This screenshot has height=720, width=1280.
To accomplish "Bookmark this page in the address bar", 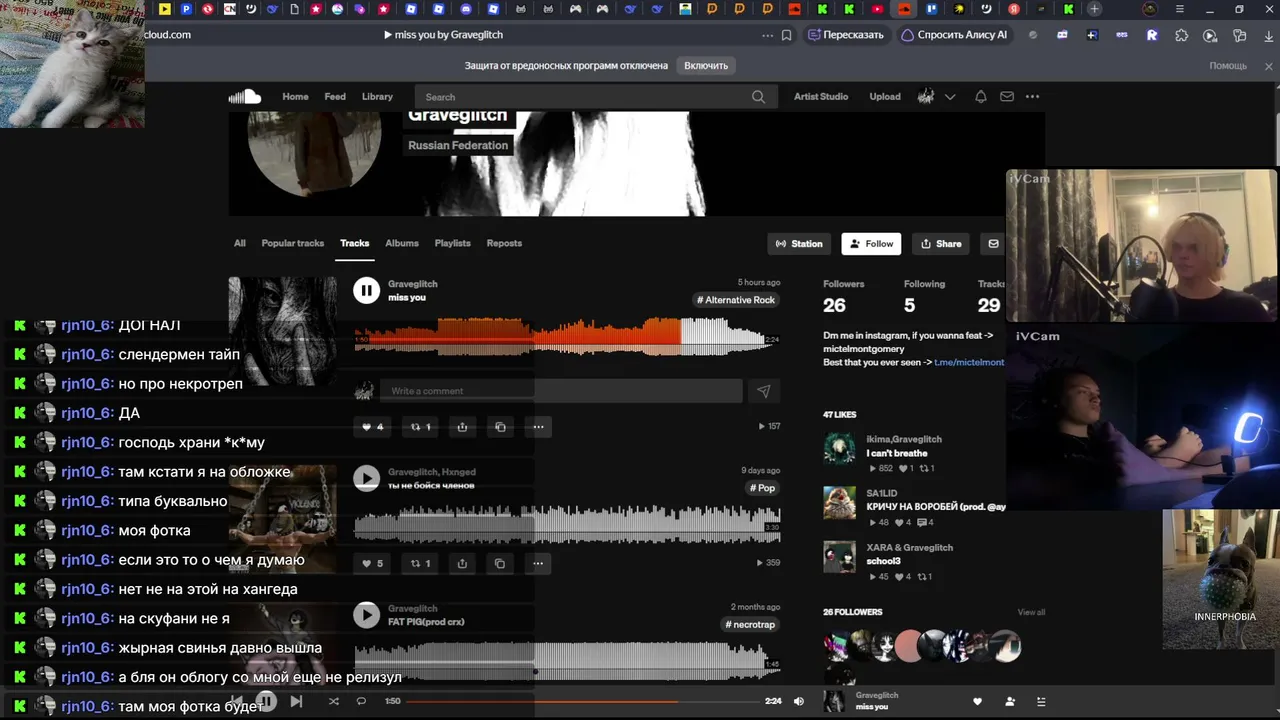I will [x=787, y=35].
